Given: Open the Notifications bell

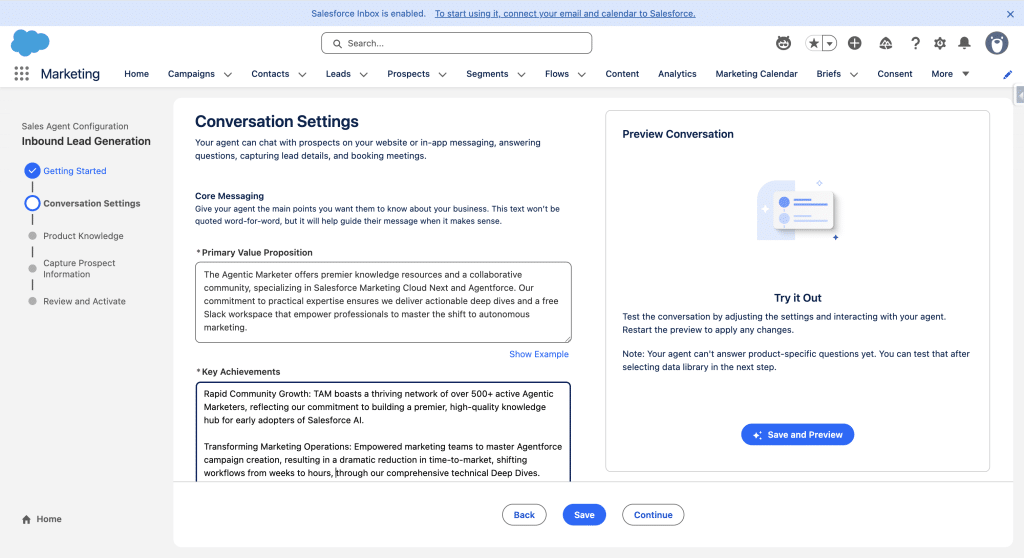Looking at the screenshot, I should (964, 43).
